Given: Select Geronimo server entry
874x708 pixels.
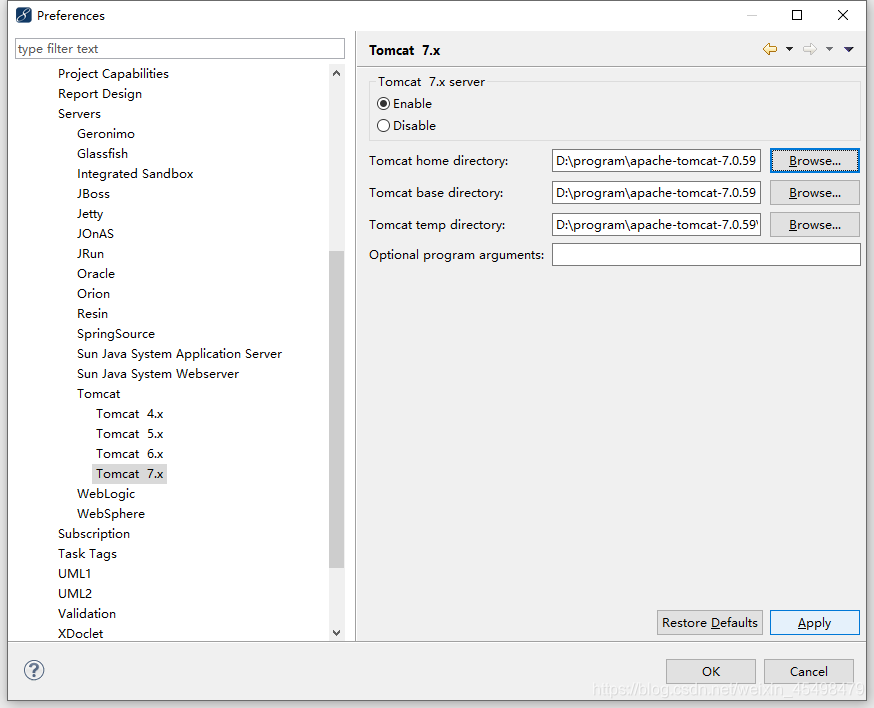Looking at the screenshot, I should tap(106, 134).
